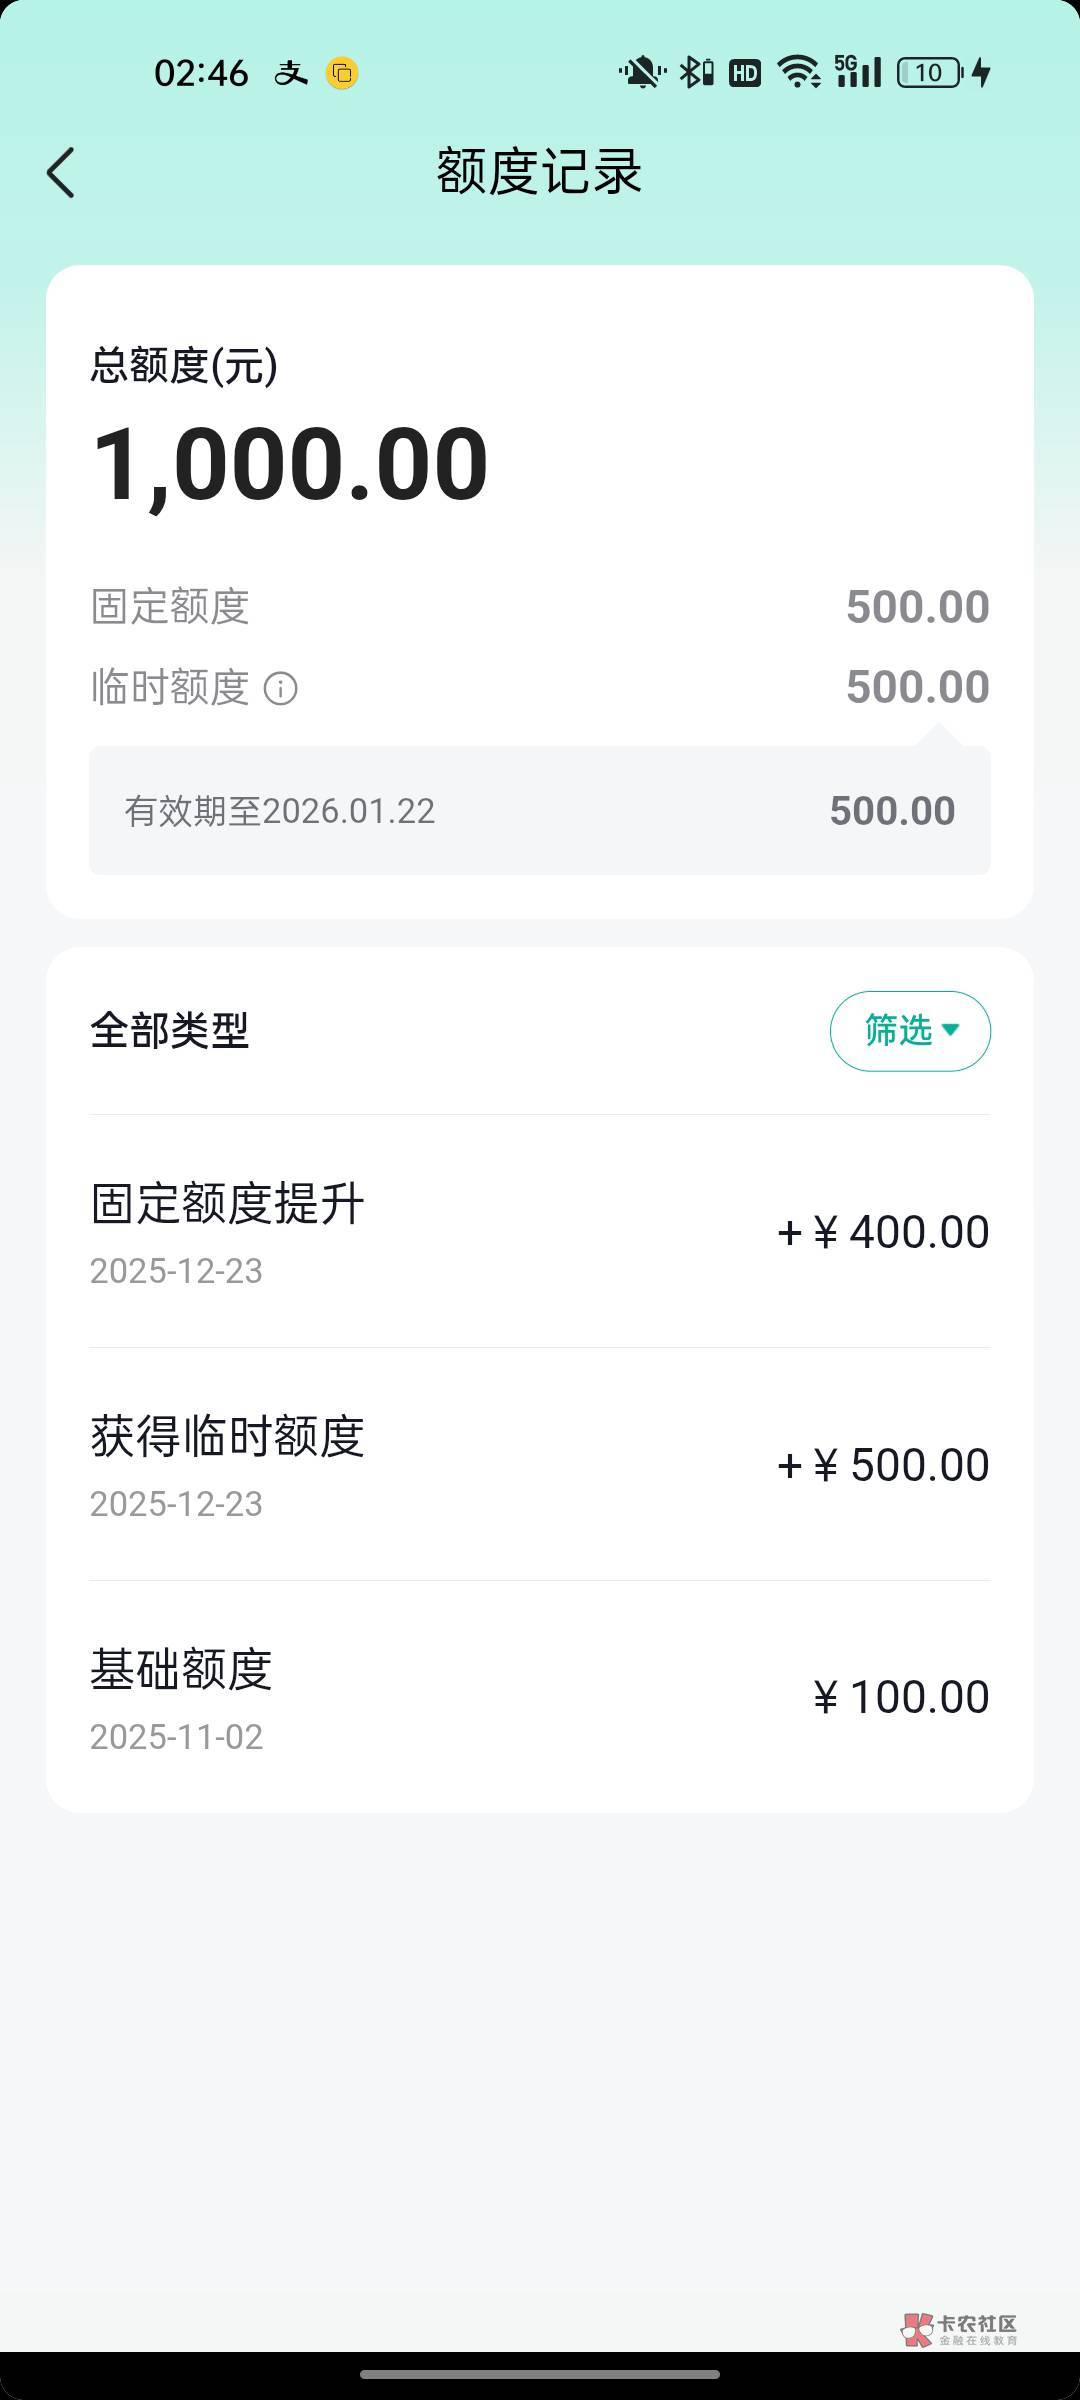This screenshot has width=1080, height=2400.
Task: Tap the 临时额度 500.00 amount
Action: (917, 688)
